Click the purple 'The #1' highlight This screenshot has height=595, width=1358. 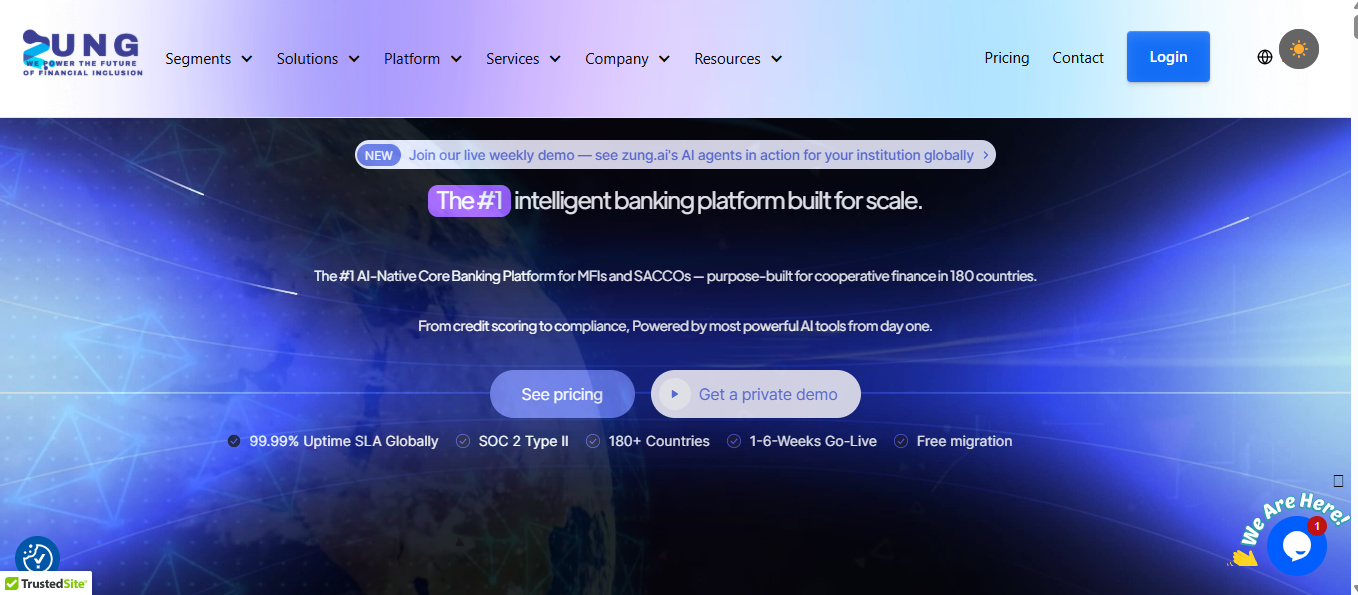pyautogui.click(x=470, y=201)
